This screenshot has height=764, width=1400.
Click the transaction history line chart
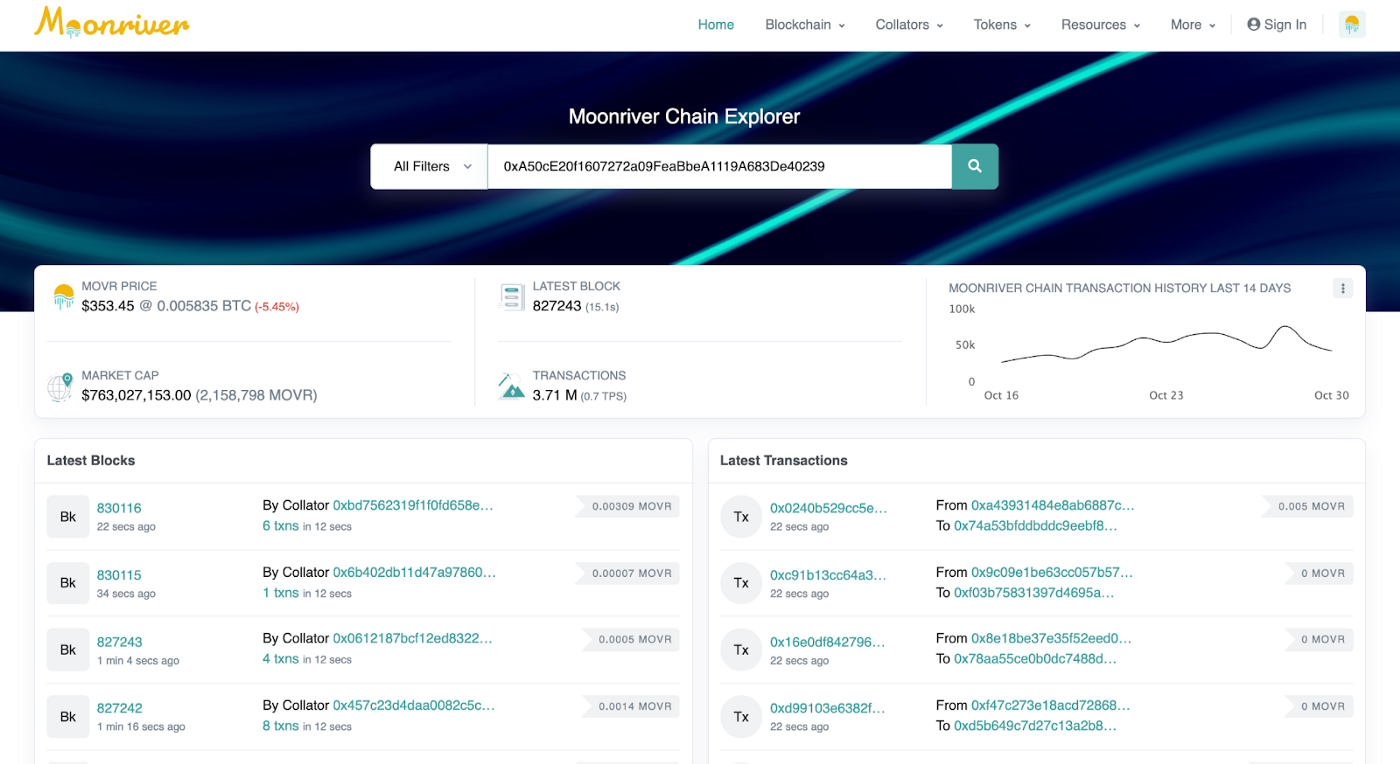click(x=1166, y=346)
